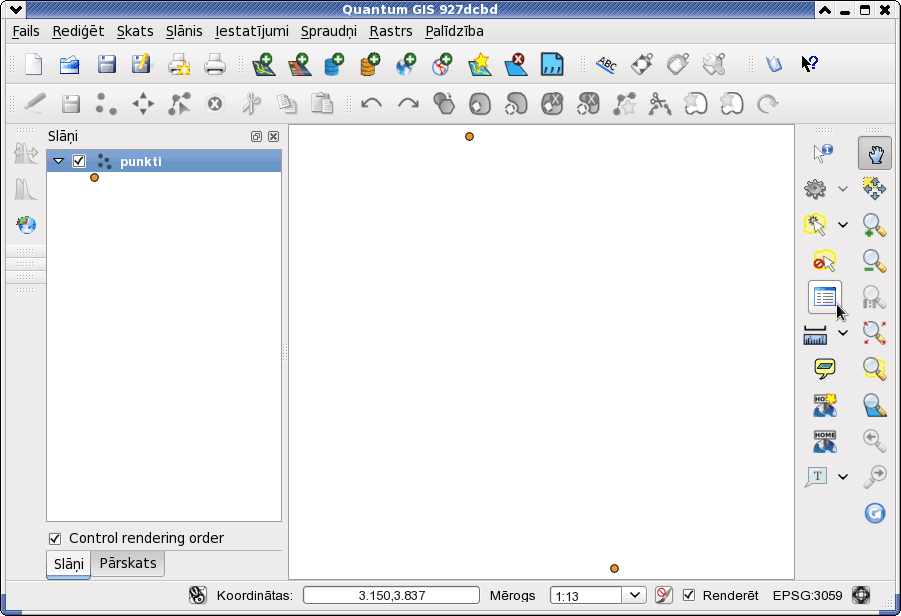This screenshot has width=901, height=616.
Task: Click the orange point symbol under punkti
Action: (94, 178)
